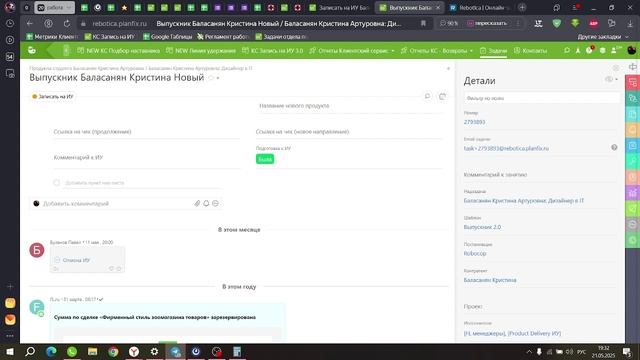Click the help question mark beside task email

tap(614, 147)
